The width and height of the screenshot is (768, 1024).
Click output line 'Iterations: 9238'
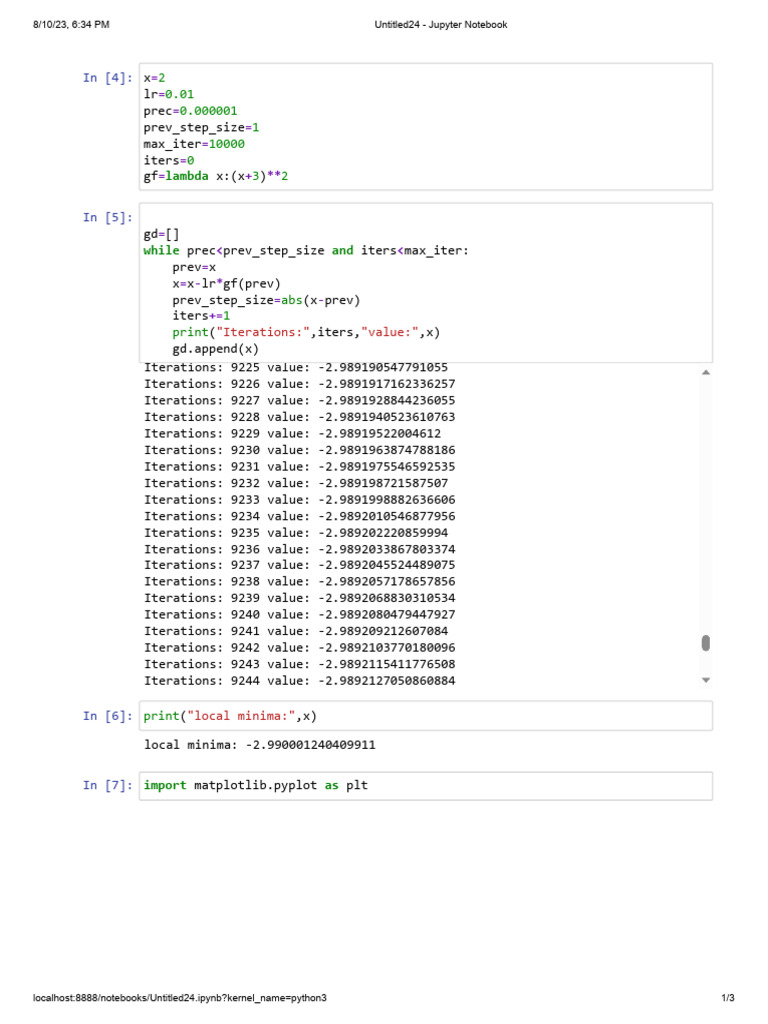300,581
